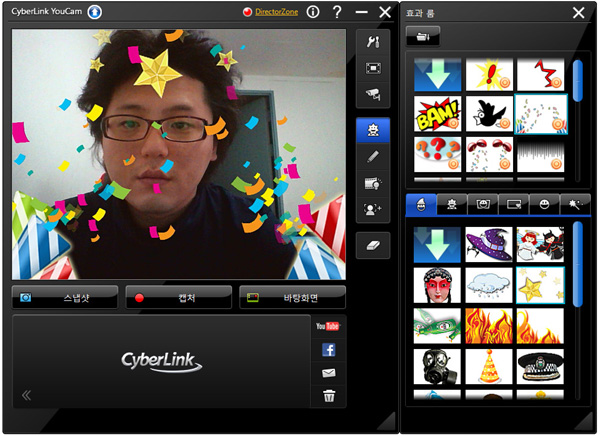Switch to the robot avatar effects tab
600x436 pixels.
point(452,204)
